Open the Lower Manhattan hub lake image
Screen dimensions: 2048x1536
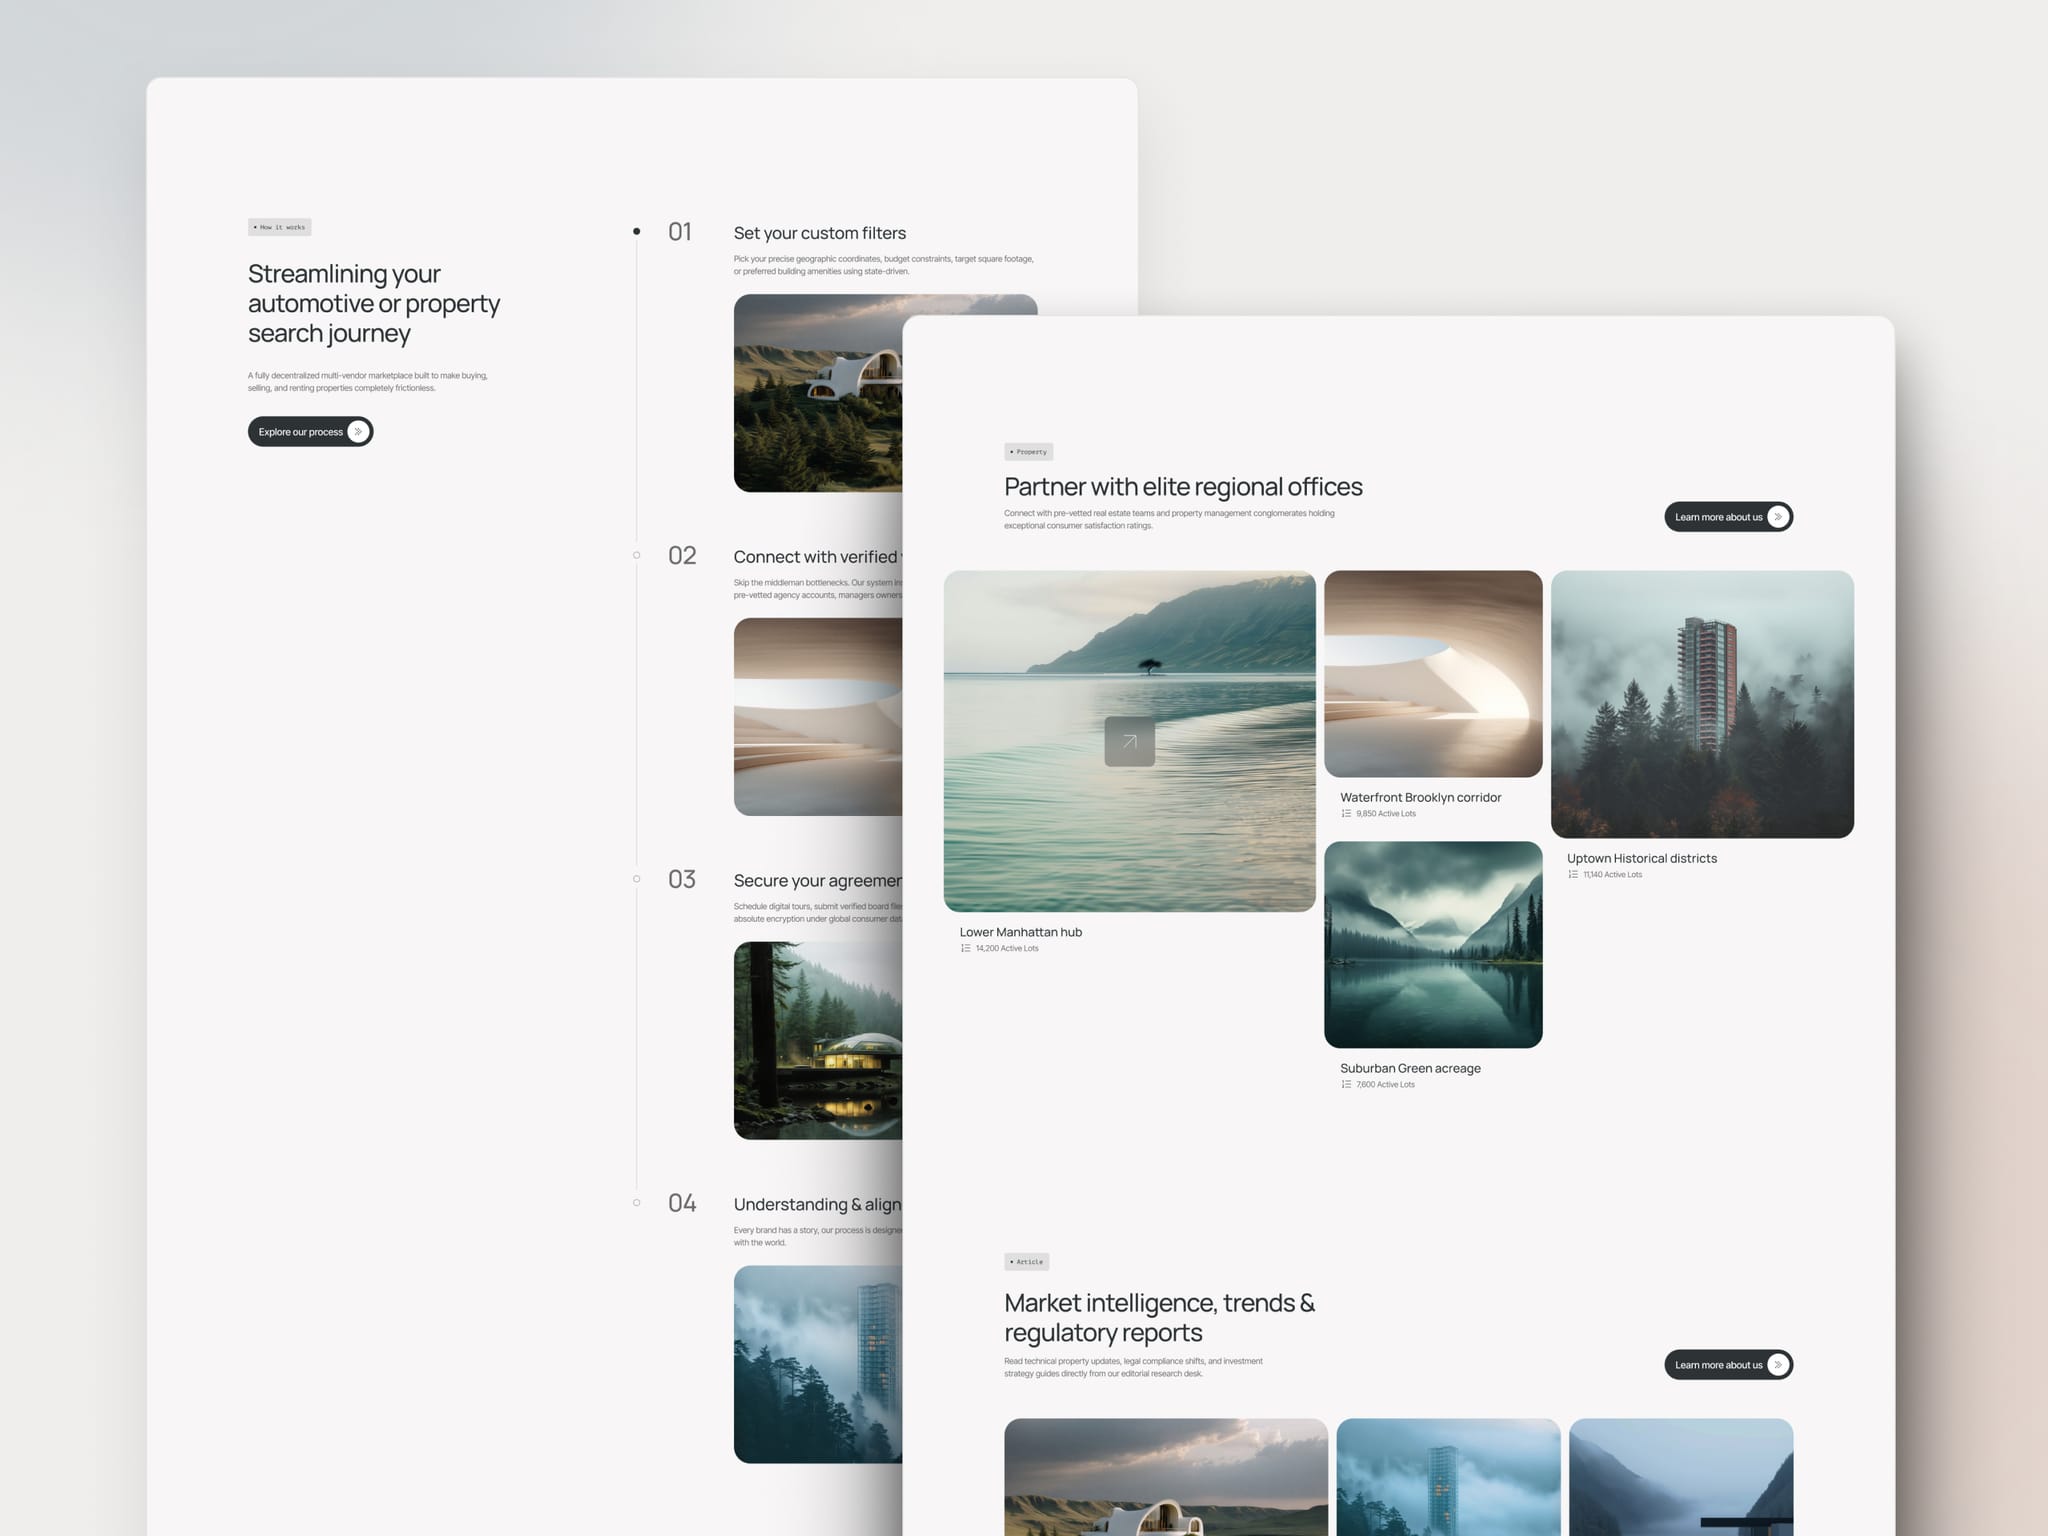click(1129, 741)
